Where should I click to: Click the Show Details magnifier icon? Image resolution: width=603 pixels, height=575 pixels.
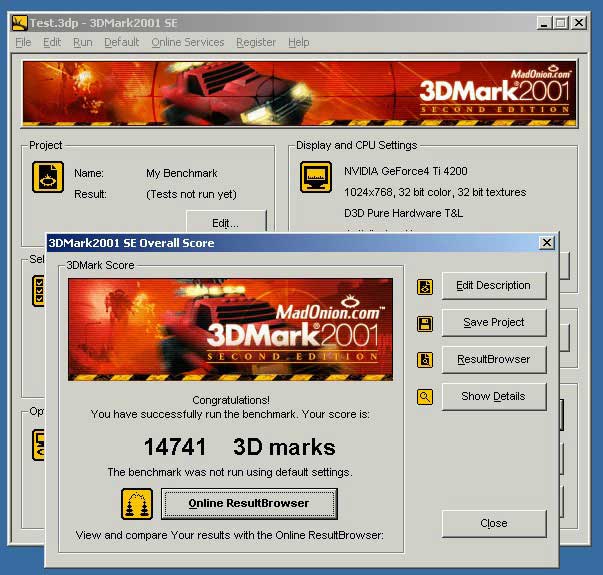click(x=425, y=397)
